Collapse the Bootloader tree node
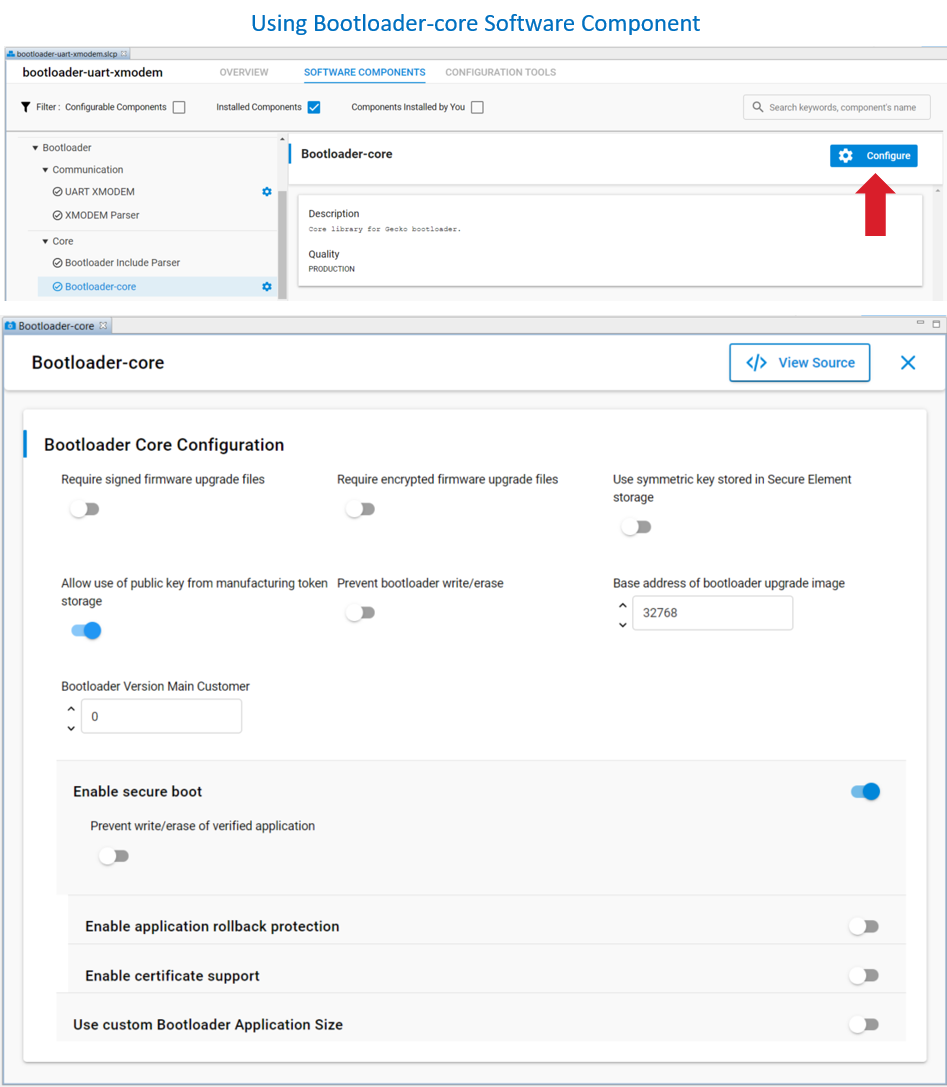The image size is (947, 1087). click(36, 148)
